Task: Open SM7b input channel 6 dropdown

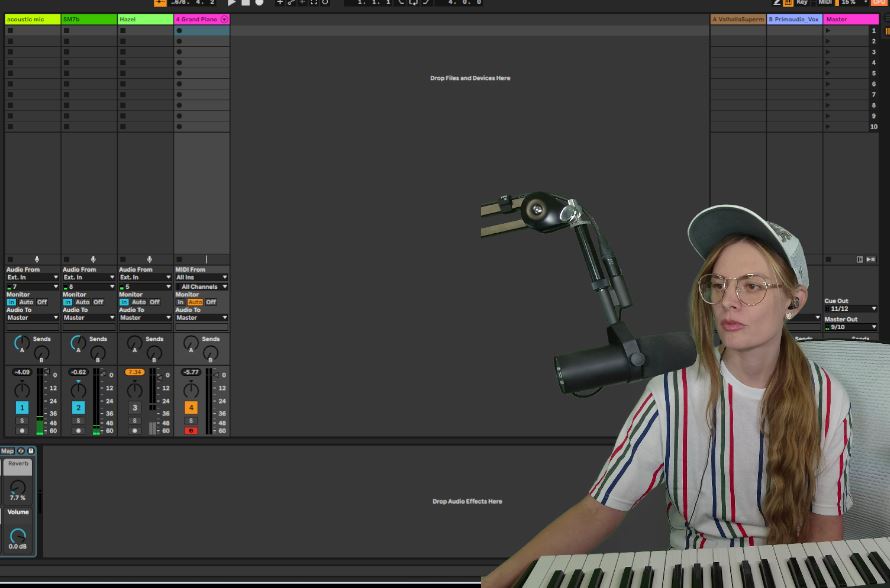Action: coord(89,287)
